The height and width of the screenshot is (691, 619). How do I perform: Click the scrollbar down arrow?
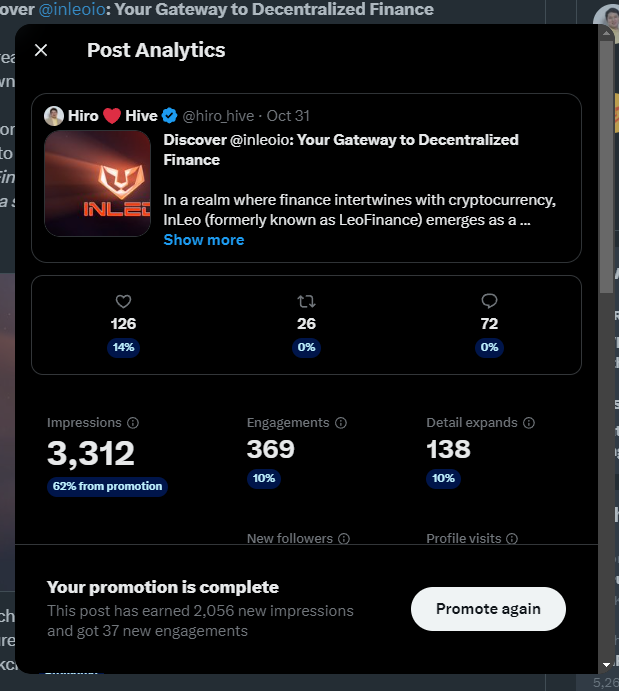606,665
